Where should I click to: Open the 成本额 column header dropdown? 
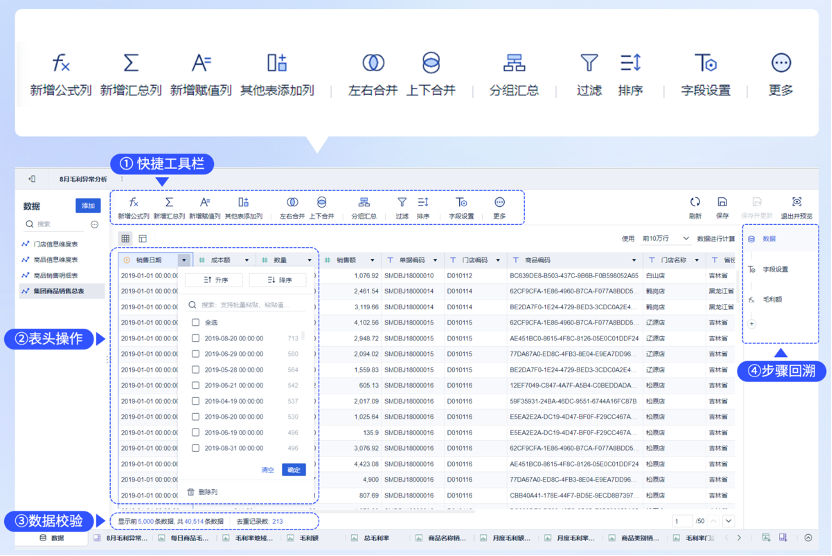(x=247, y=260)
